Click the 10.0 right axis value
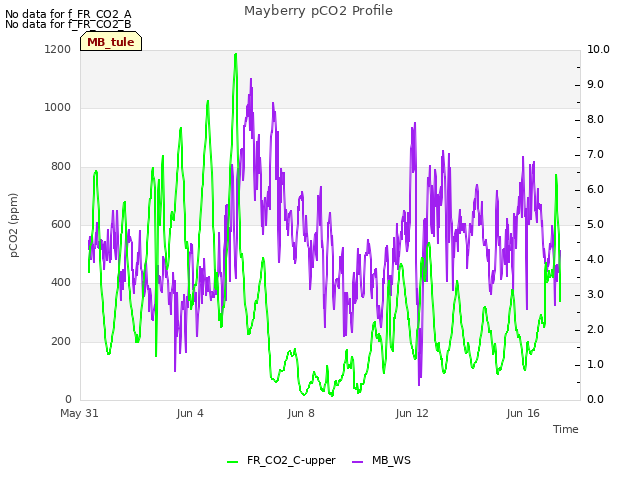The width and height of the screenshot is (640, 480). [598, 49]
